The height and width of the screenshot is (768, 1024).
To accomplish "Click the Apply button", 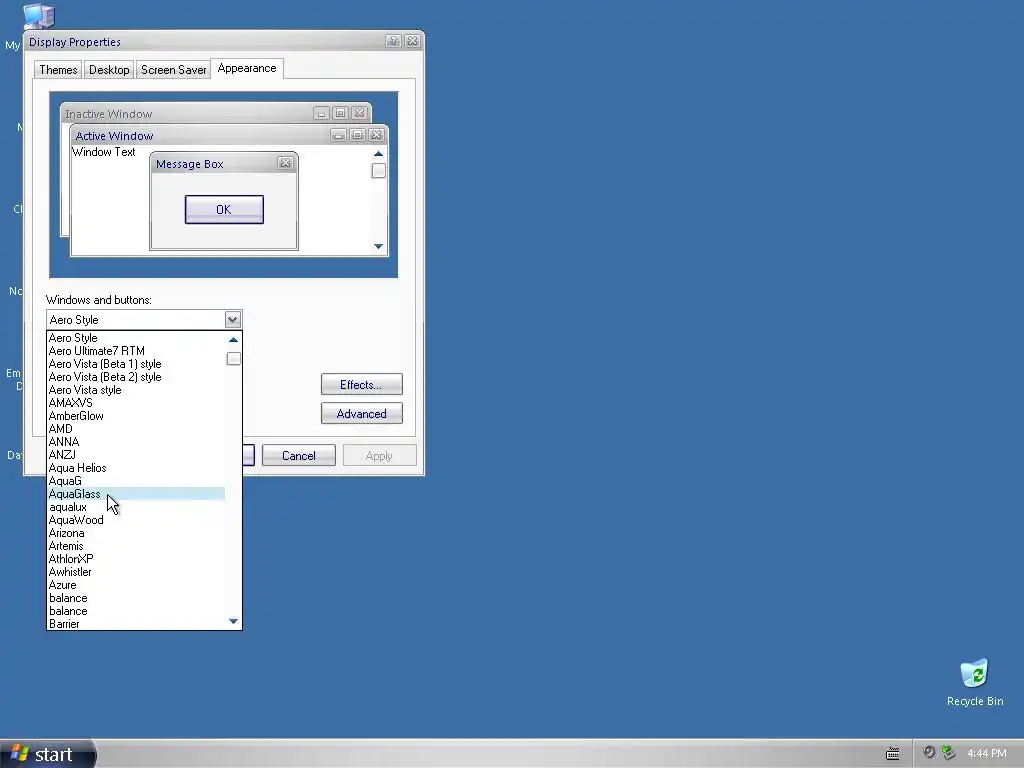I will click(379, 455).
